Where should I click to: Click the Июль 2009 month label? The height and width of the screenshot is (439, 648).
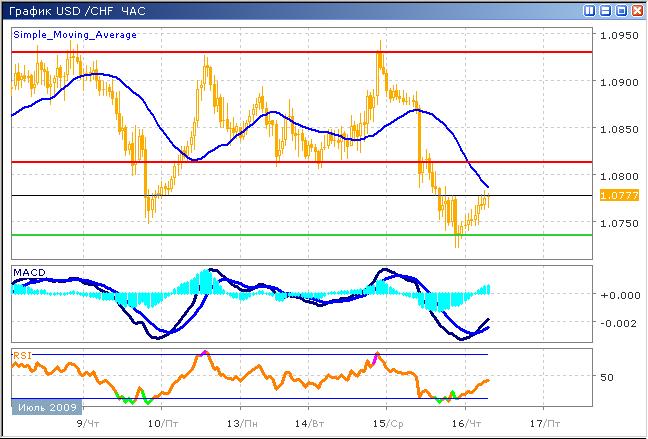click(46, 407)
